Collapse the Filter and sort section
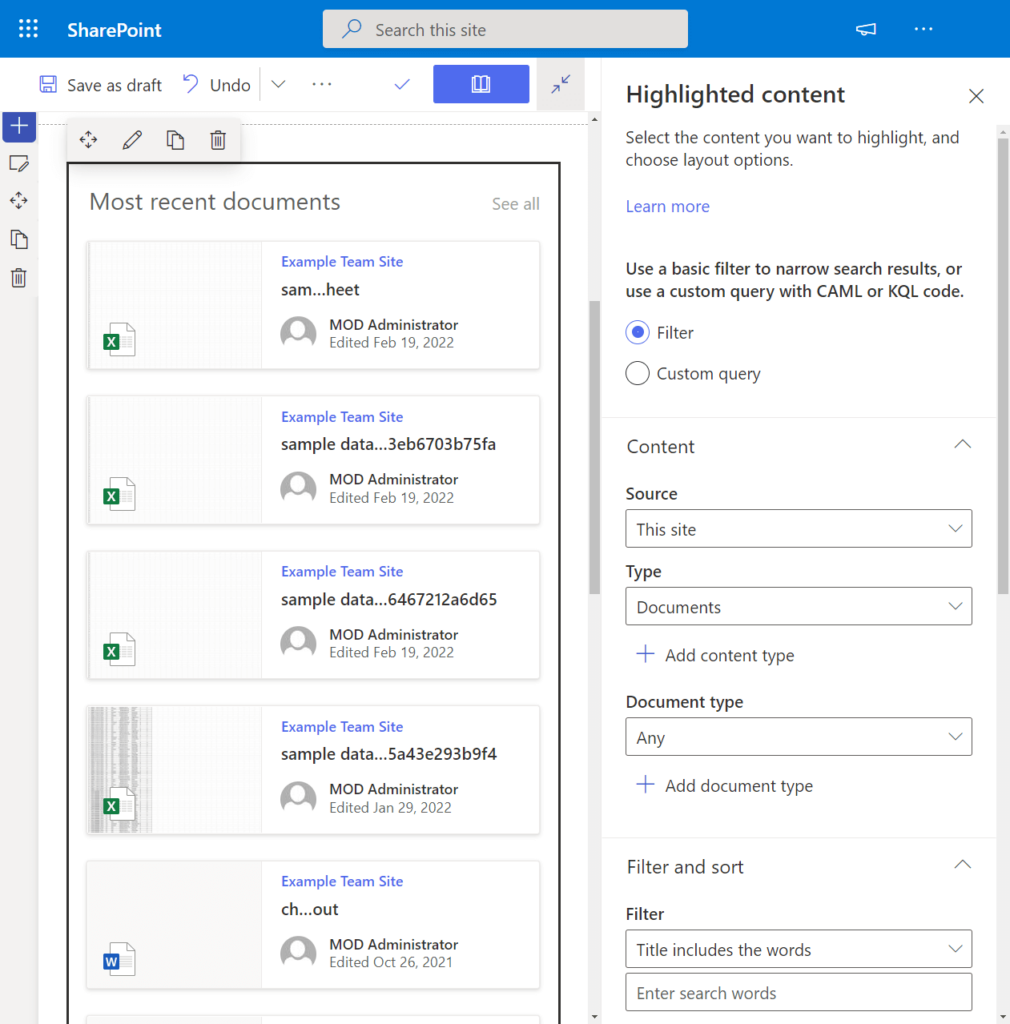This screenshot has height=1024, width=1010. click(x=962, y=866)
